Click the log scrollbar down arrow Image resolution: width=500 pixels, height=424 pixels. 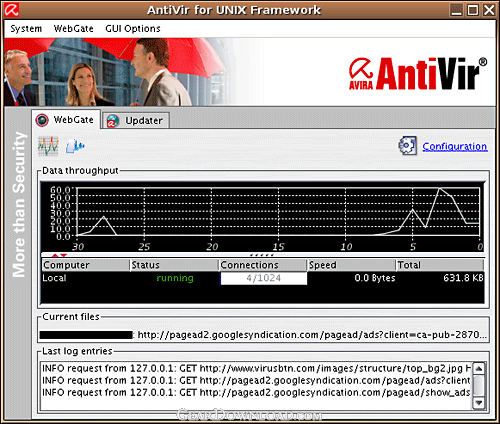coord(479,403)
